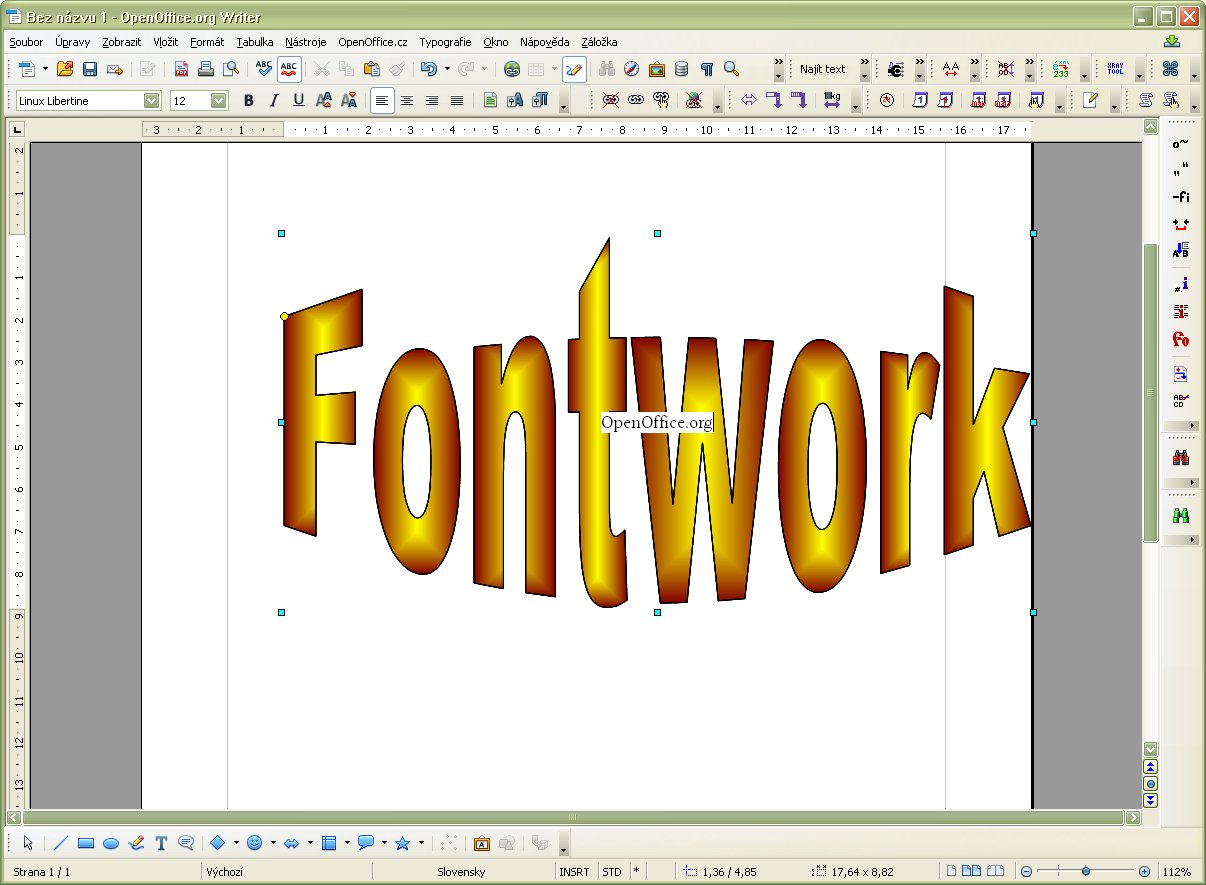The width and height of the screenshot is (1206, 885).
Task: Open the Nástroje menu
Action: (306, 42)
